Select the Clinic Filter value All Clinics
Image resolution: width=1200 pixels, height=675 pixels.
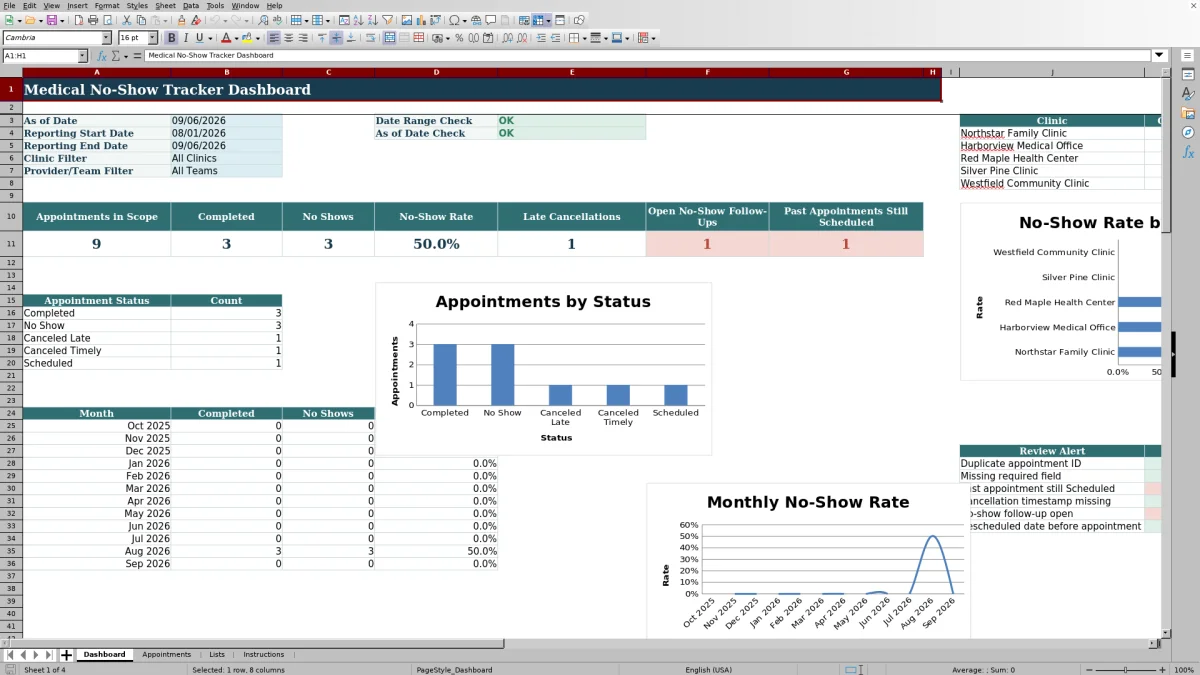(226, 158)
